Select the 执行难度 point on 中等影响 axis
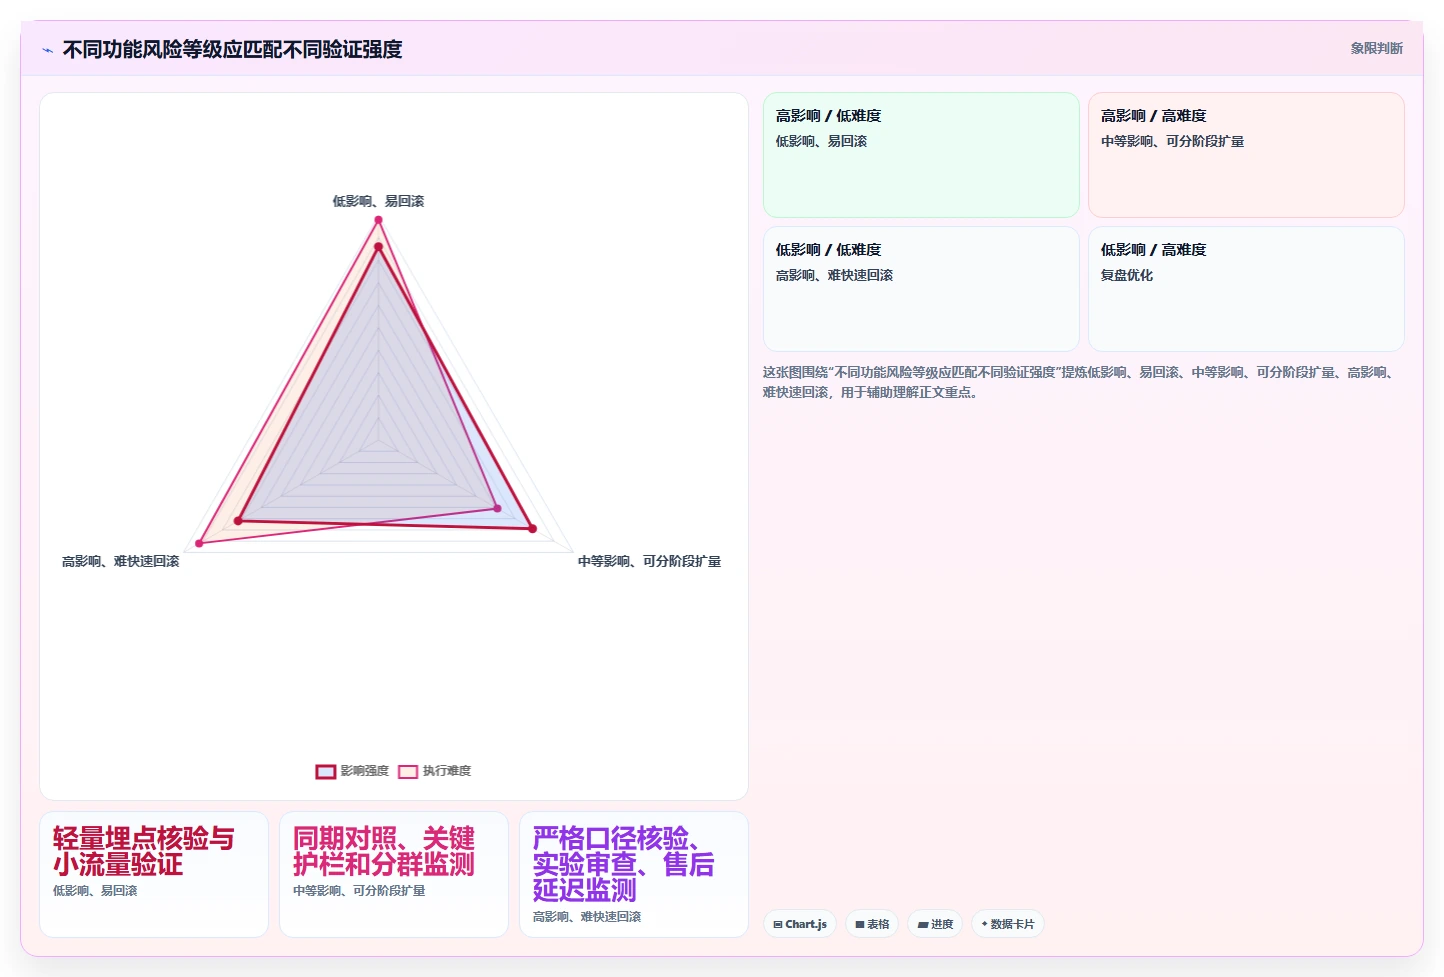Screen dimensions: 1444x977 [497, 509]
